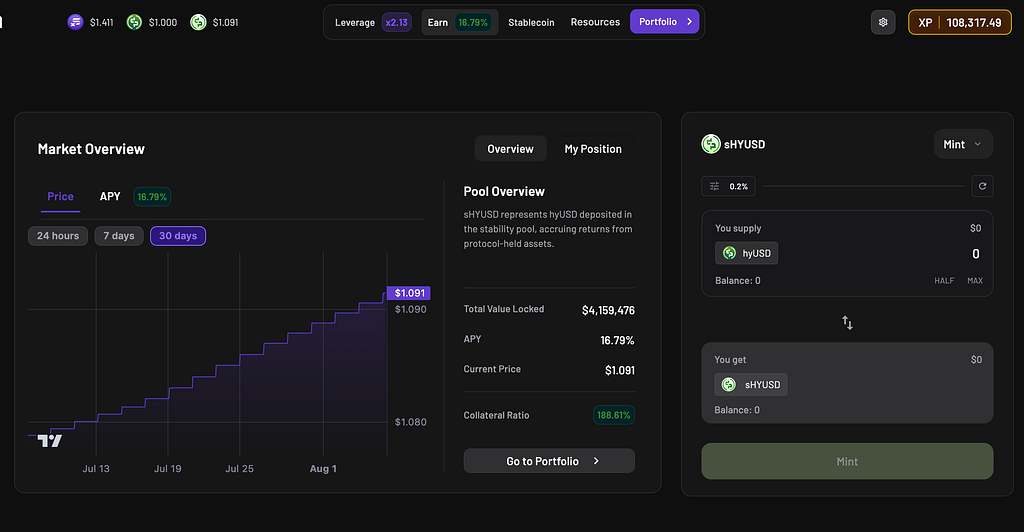
Task: Click the $1.091 price marker on chart
Action: tap(409, 293)
